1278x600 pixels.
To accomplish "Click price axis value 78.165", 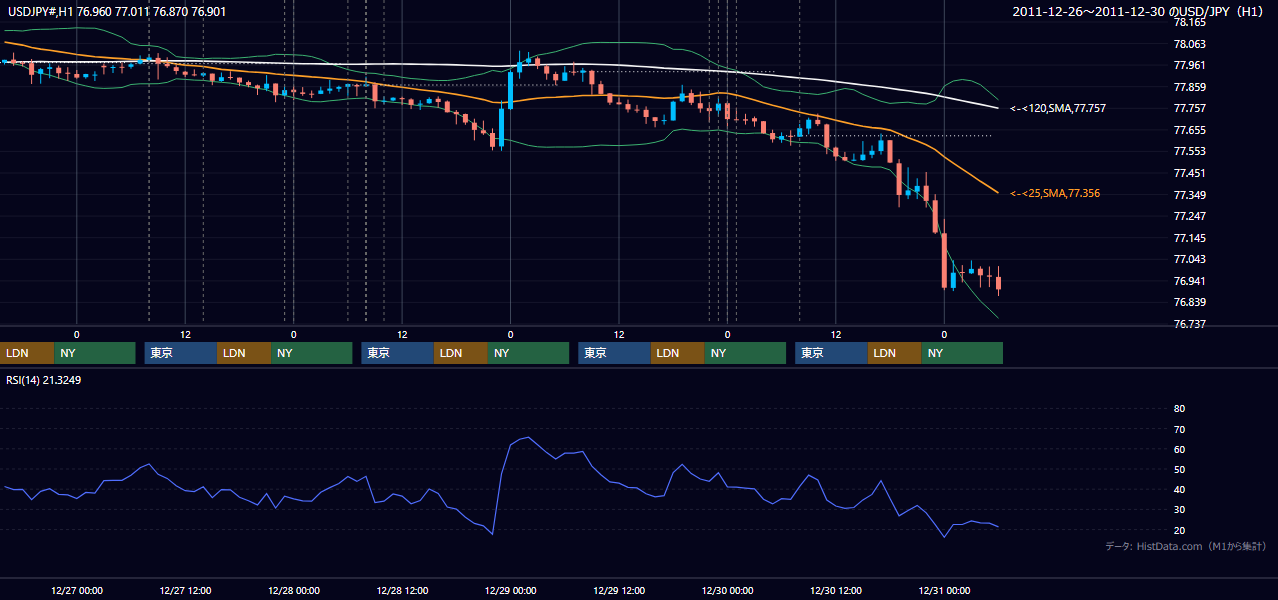I will (x=1189, y=22).
